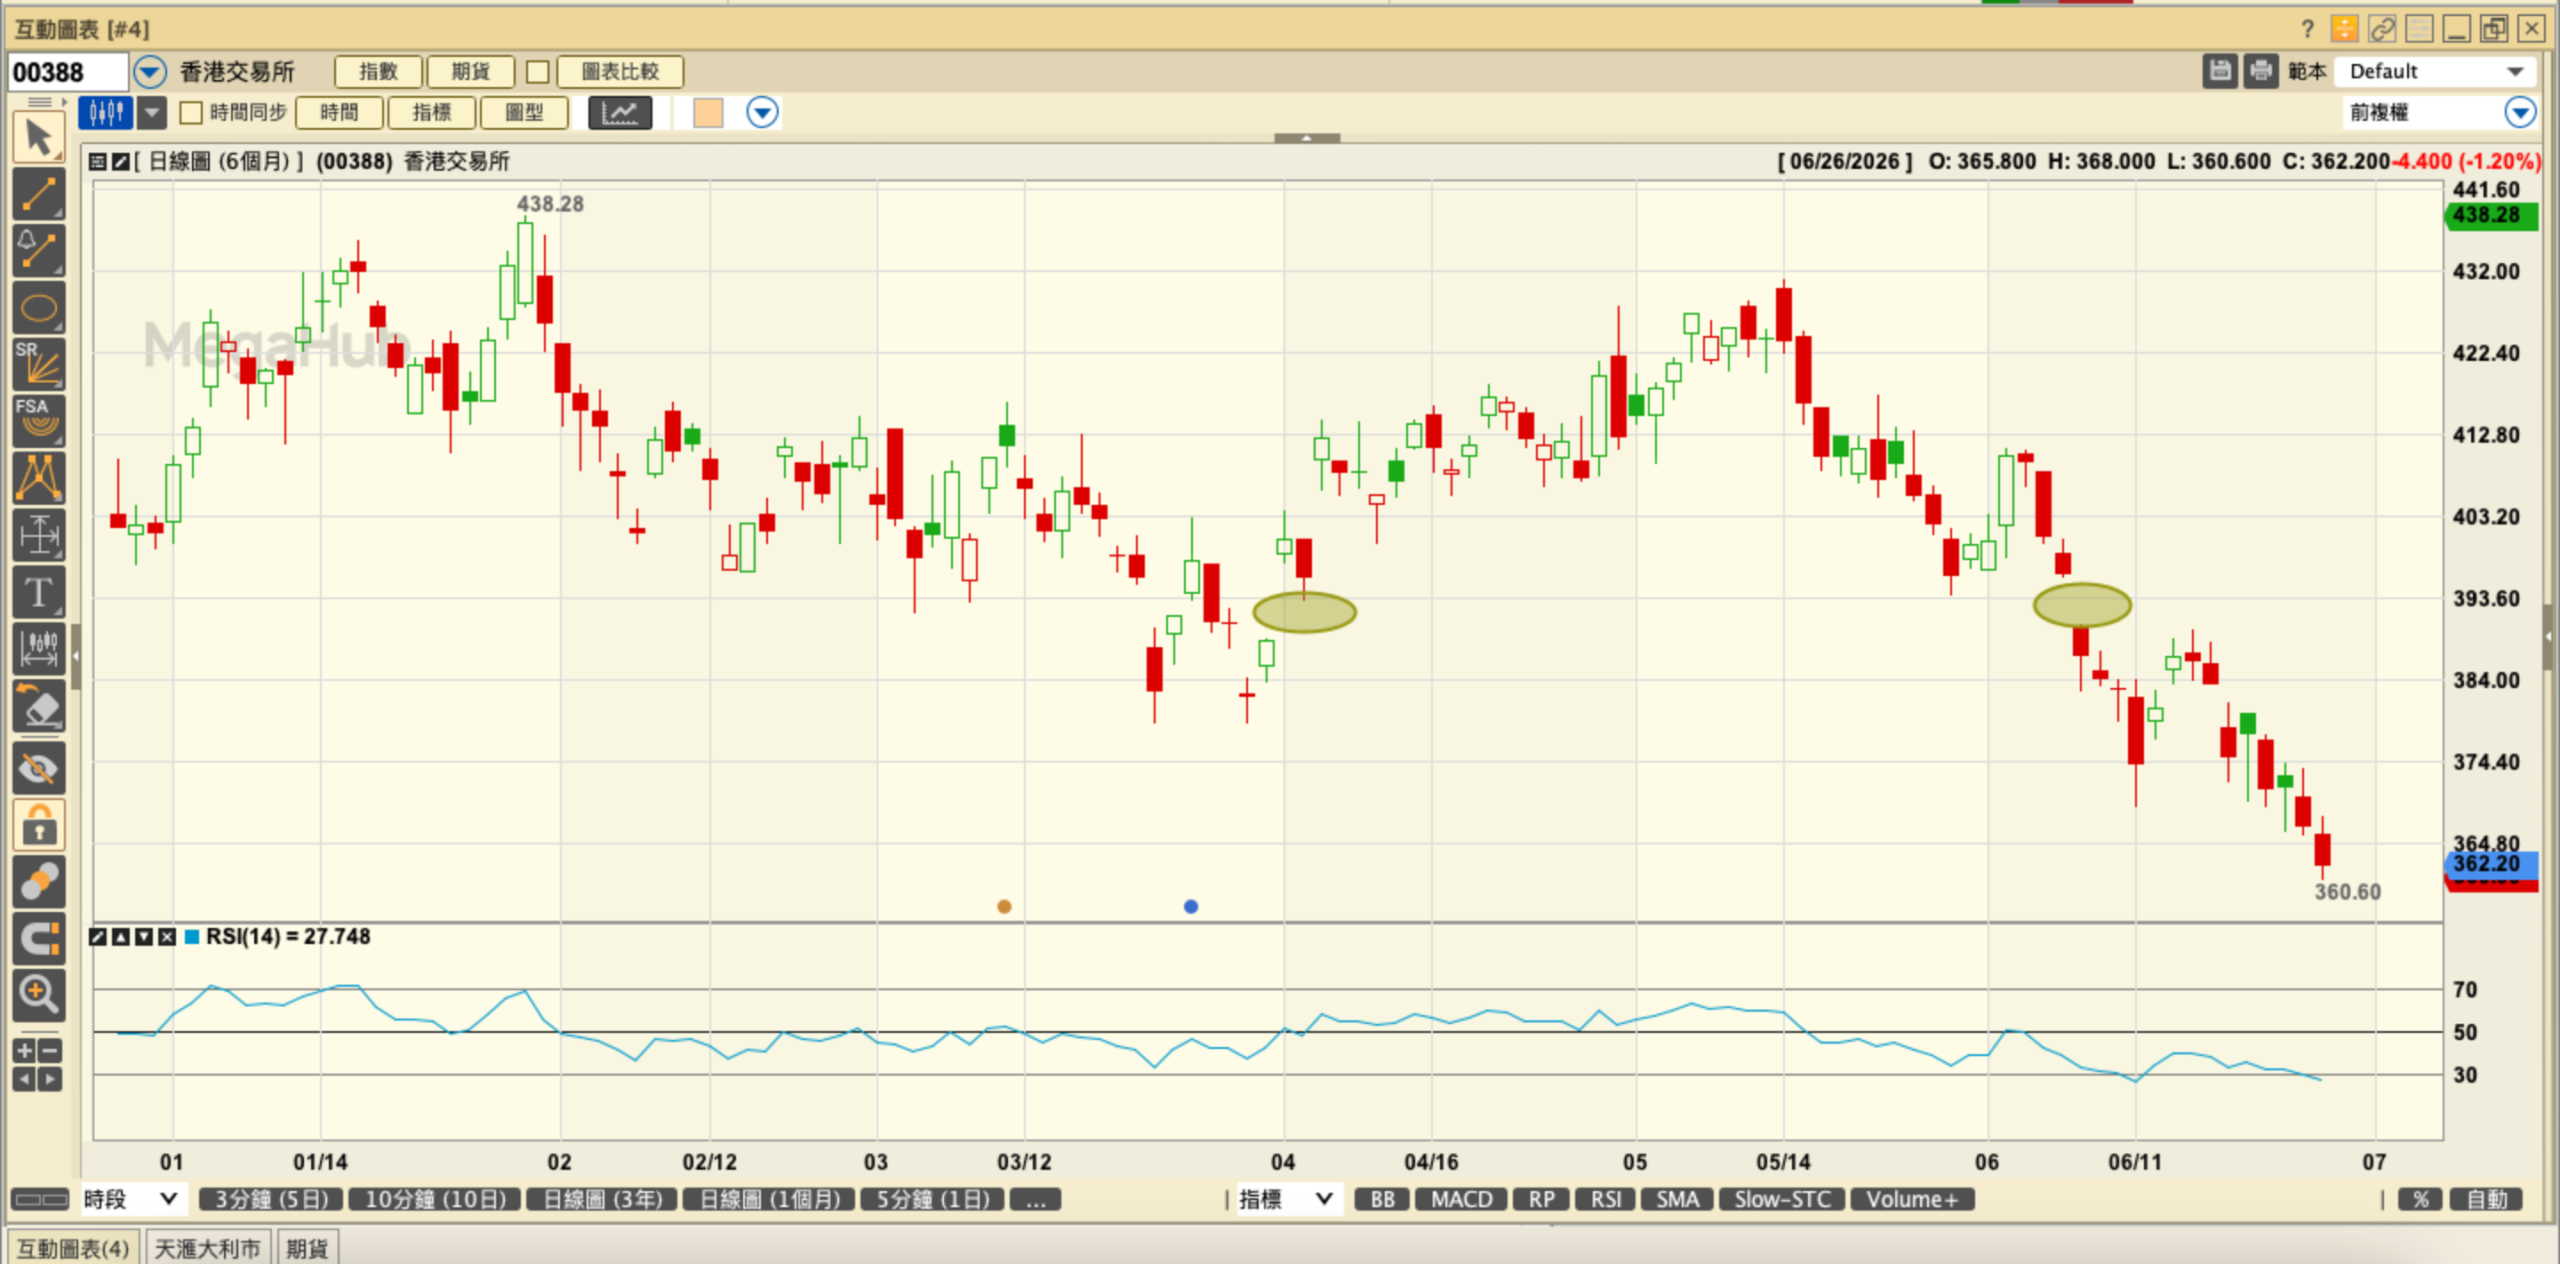Activate the magnet snap tool

[39, 938]
